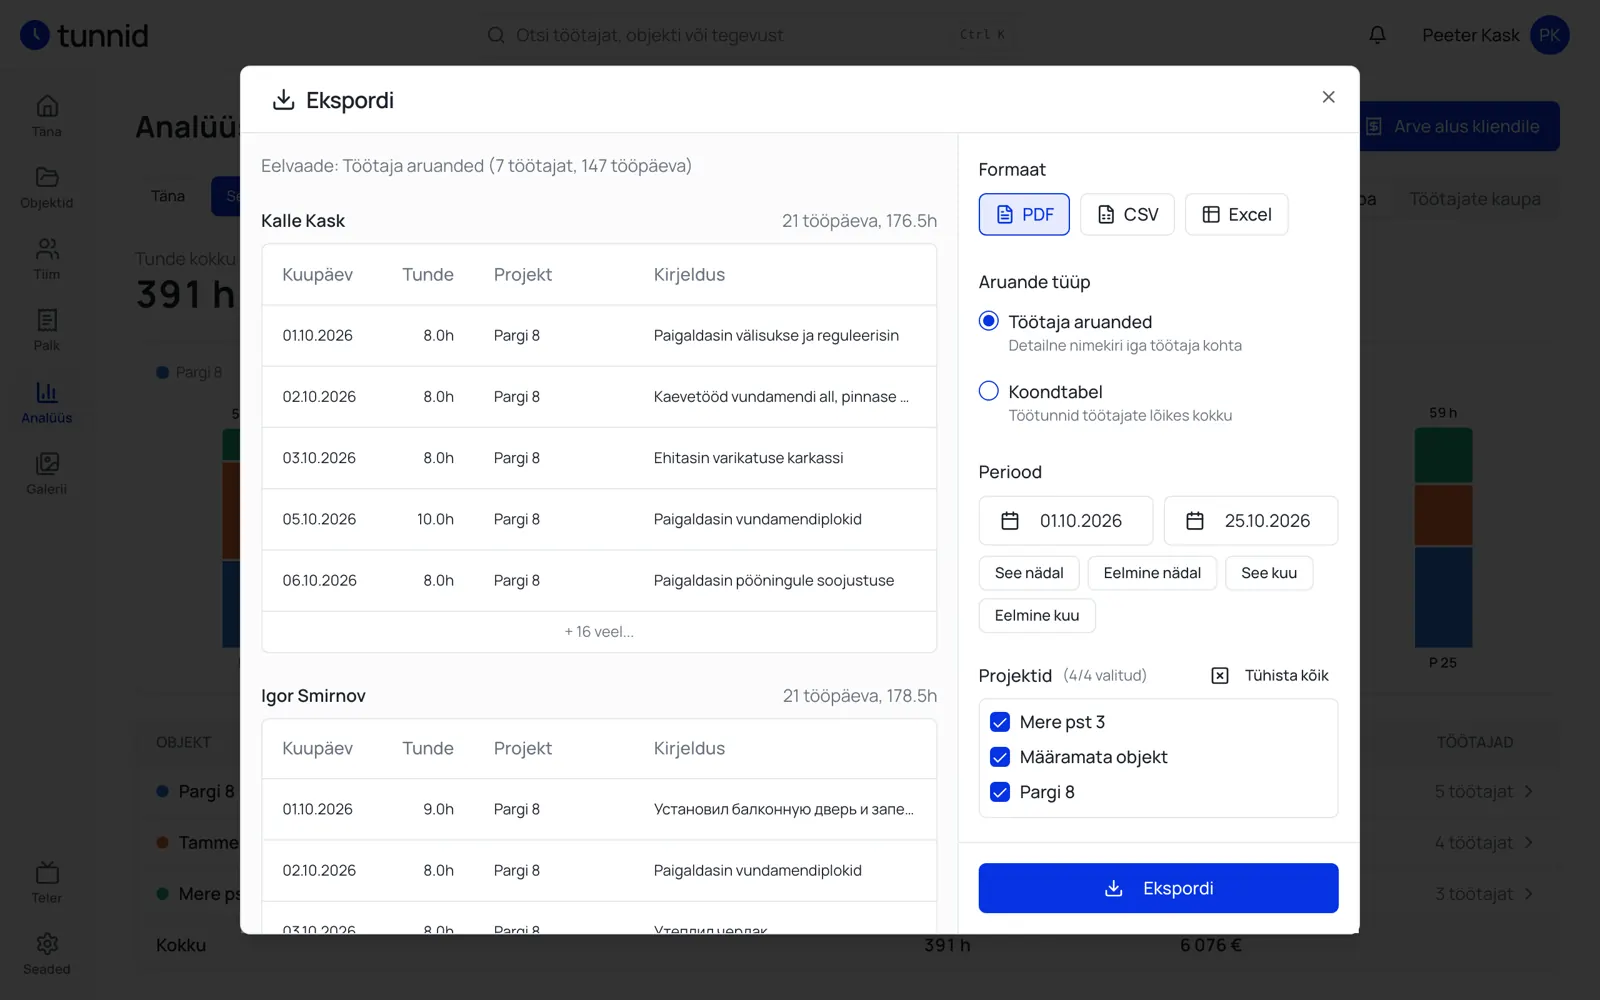The height and width of the screenshot is (1000, 1600).
Task: Click the period end date field
Action: coord(1251,521)
